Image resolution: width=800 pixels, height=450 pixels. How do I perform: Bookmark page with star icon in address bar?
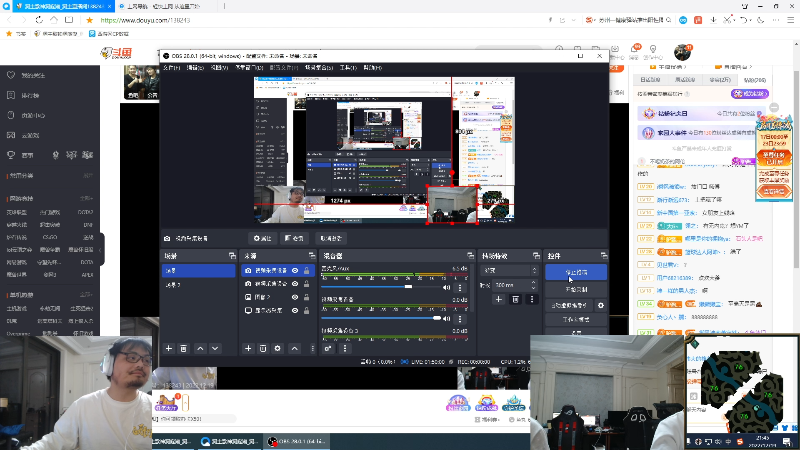click(x=89, y=20)
